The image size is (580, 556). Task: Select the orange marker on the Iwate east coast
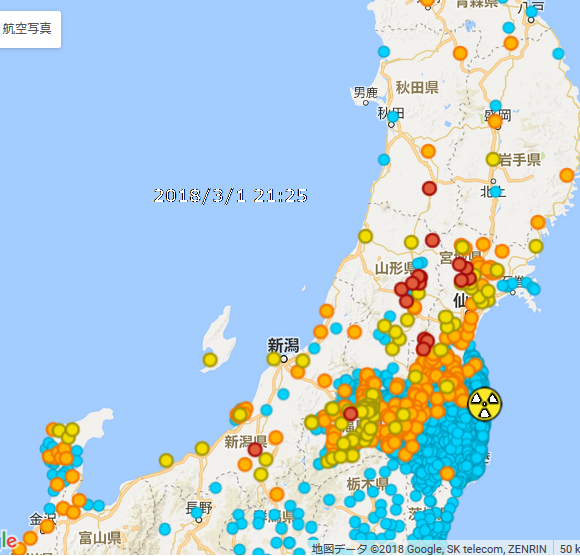(x=567, y=175)
